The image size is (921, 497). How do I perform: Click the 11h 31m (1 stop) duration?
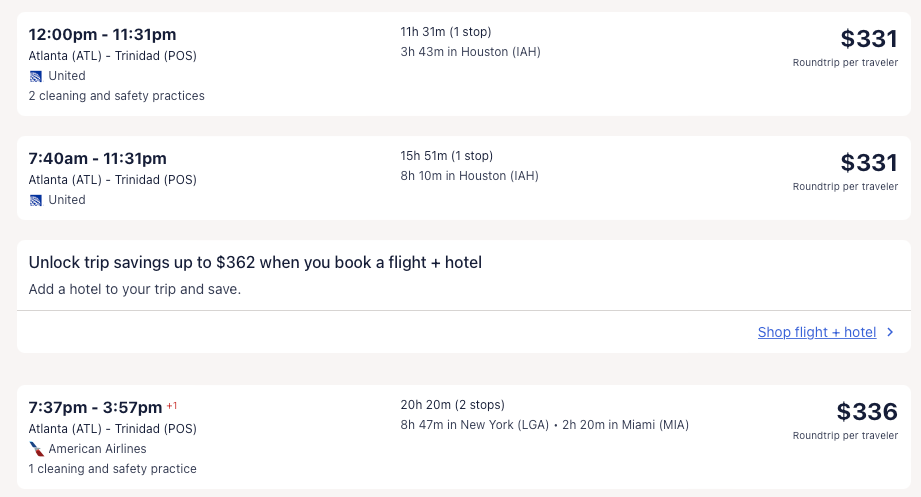click(x=445, y=32)
